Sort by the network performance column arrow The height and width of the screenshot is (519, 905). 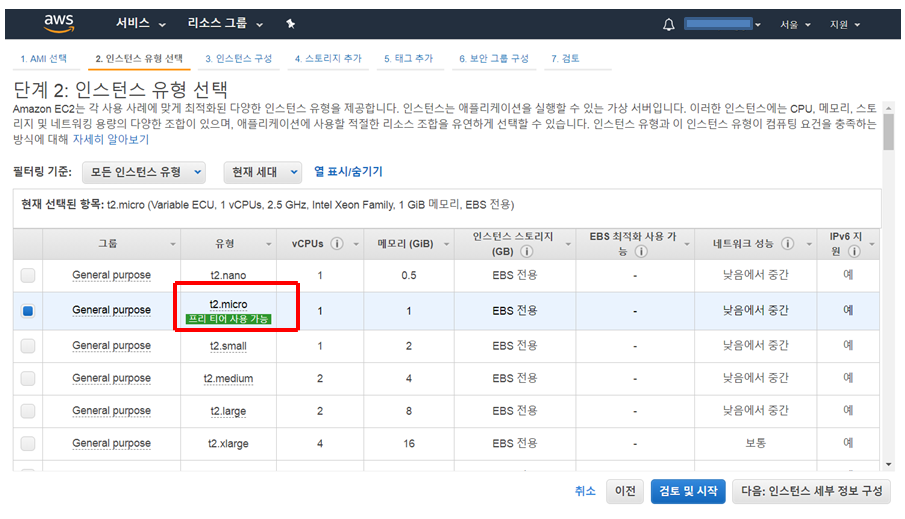pyautogui.click(x=809, y=244)
